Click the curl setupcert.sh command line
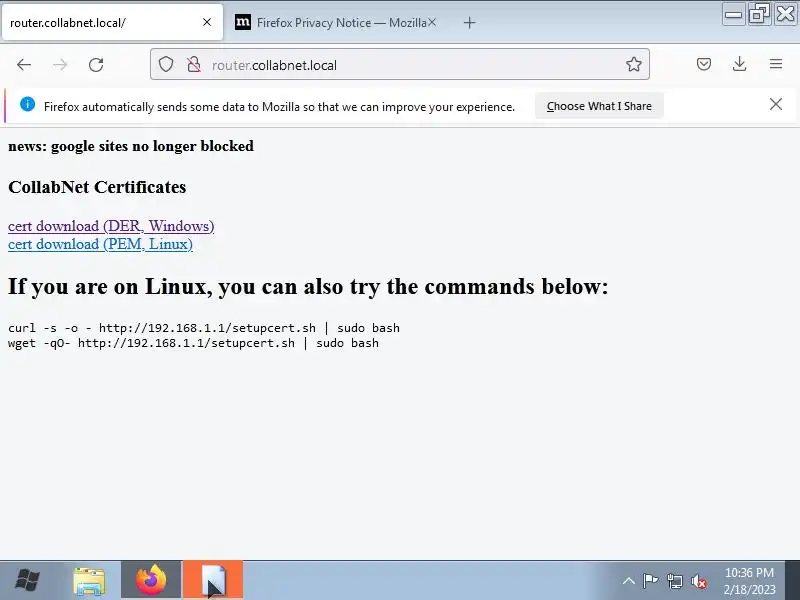800x600 pixels. [x=204, y=328]
